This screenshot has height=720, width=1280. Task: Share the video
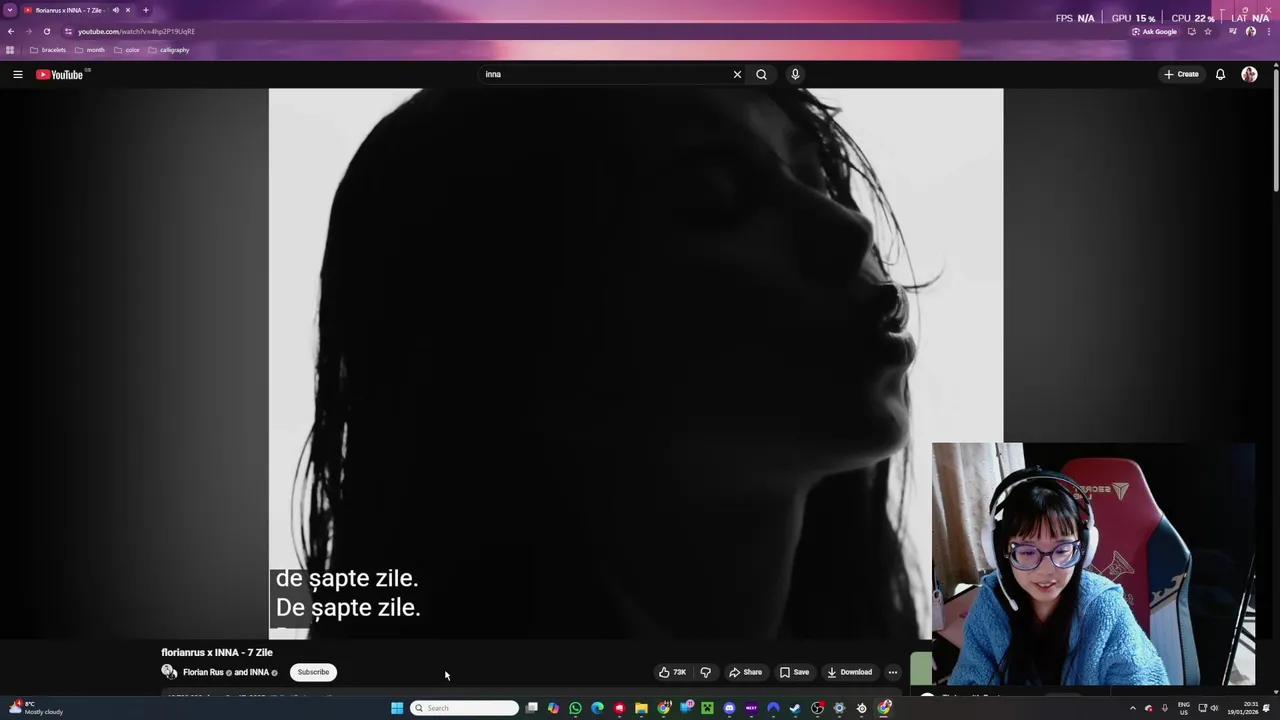pyautogui.click(x=746, y=672)
